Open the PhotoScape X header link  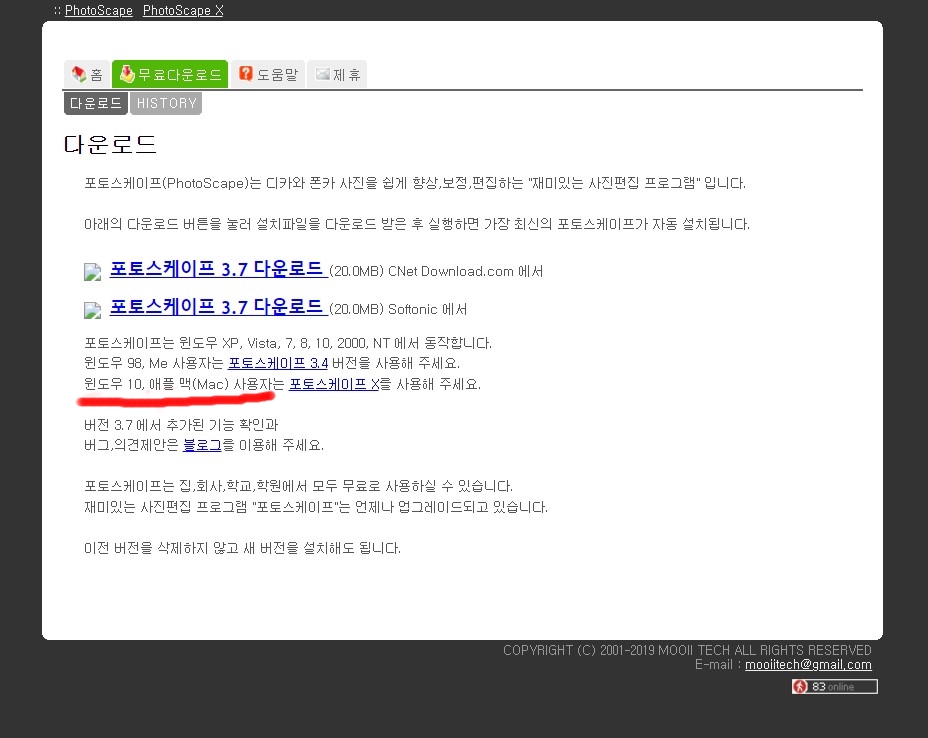click(x=183, y=10)
